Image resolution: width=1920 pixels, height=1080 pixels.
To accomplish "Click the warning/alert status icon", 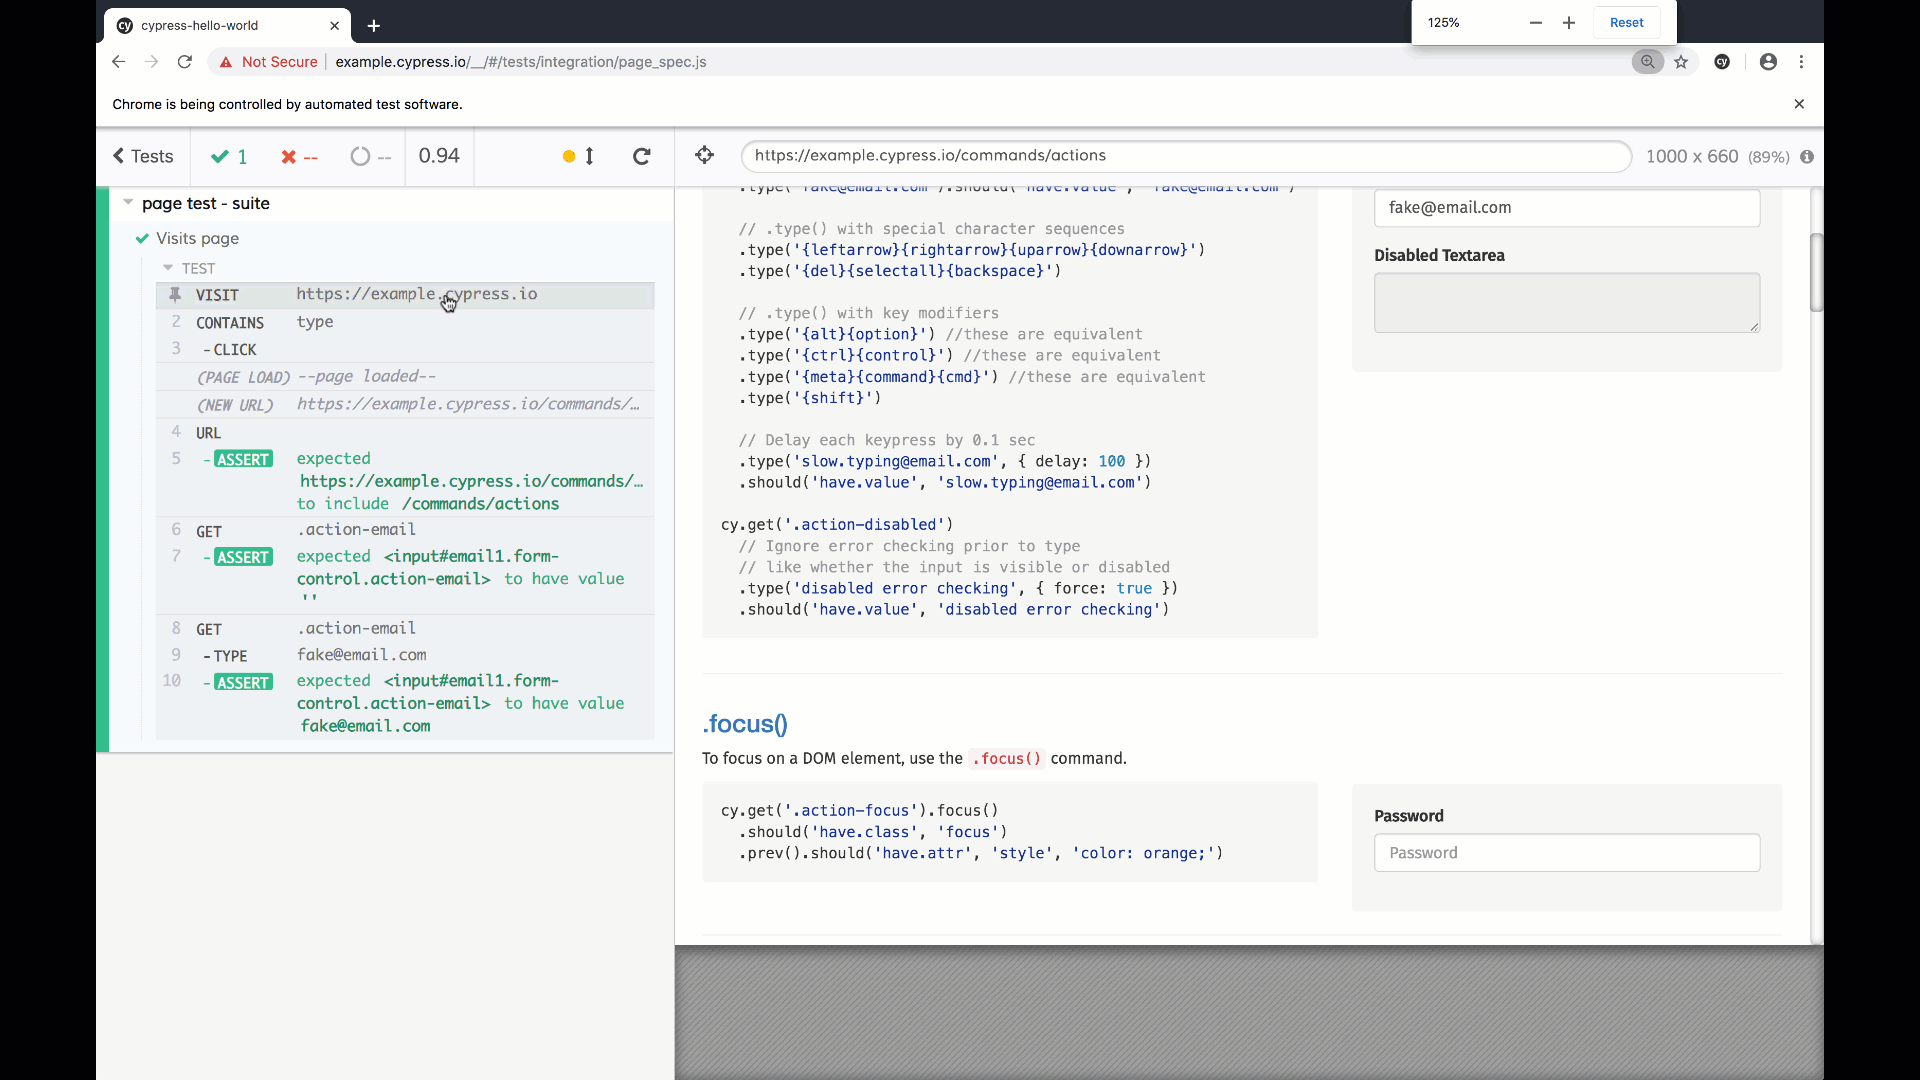I will pos(568,156).
